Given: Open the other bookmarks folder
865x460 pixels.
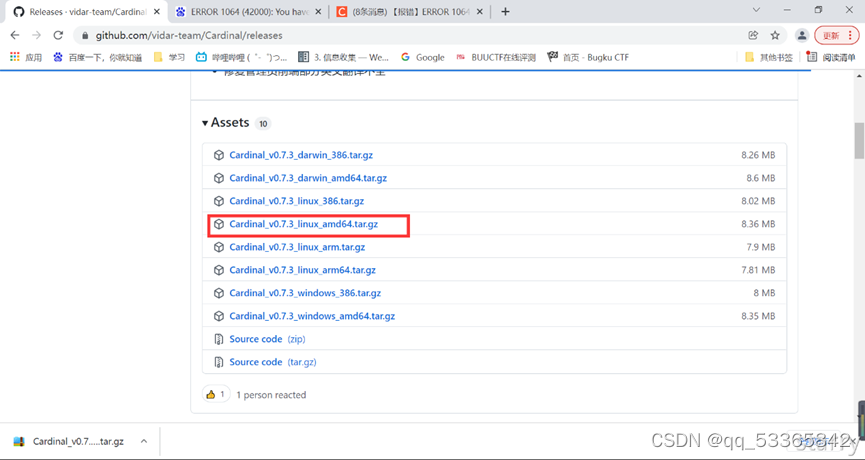Looking at the screenshot, I should [768, 57].
